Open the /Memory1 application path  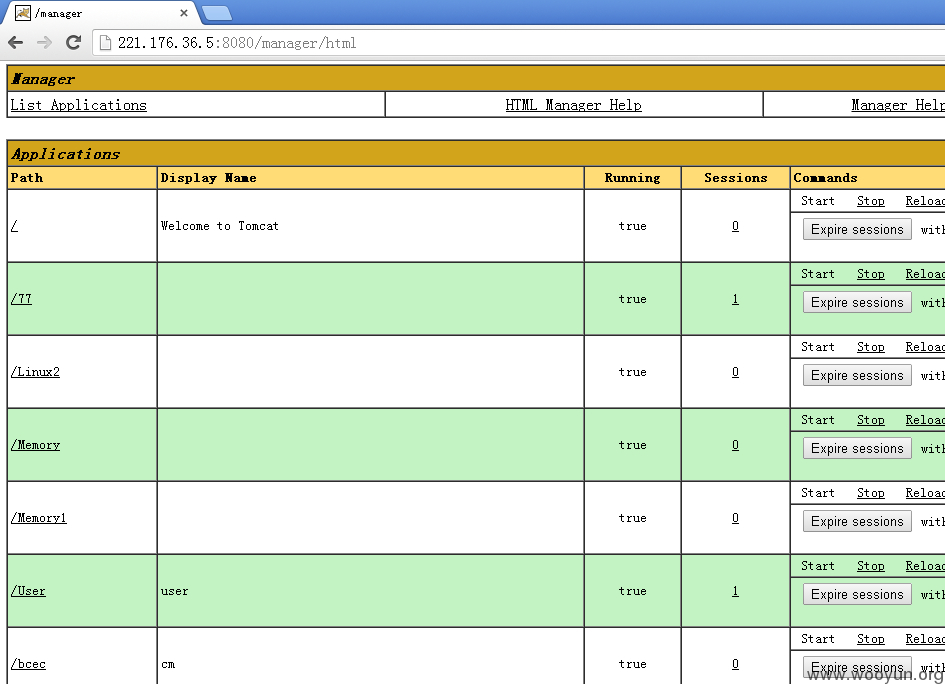tap(39, 518)
